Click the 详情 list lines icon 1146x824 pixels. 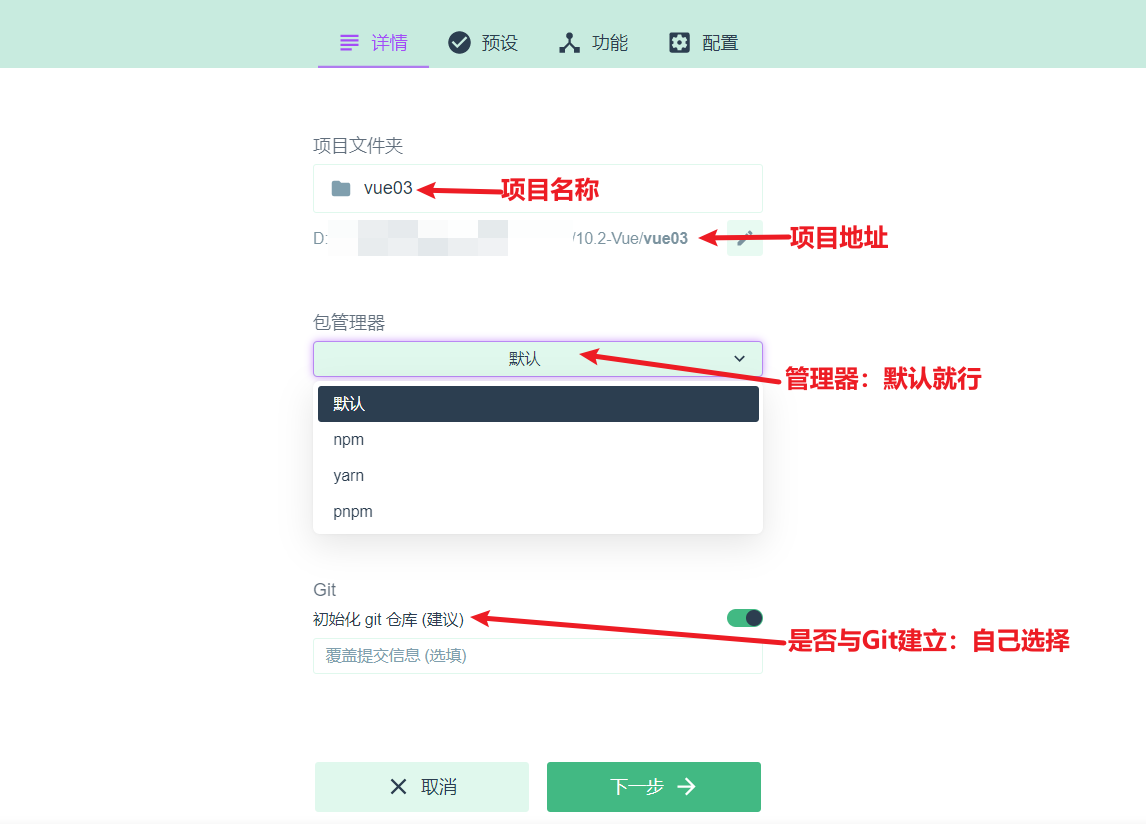coord(349,43)
